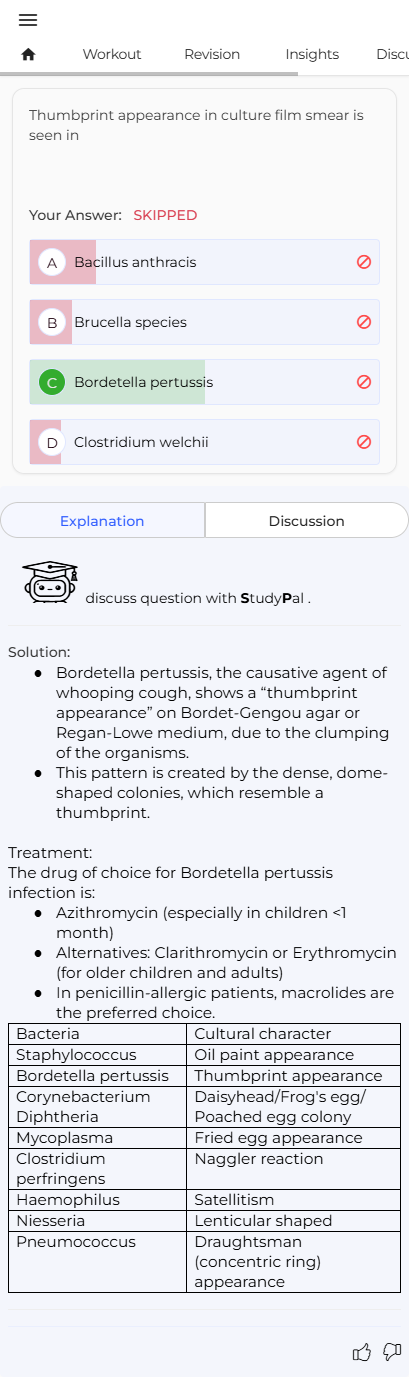Strike out option Bacillus anthracis icon
Screen dimensions: 409x1377
(364, 262)
